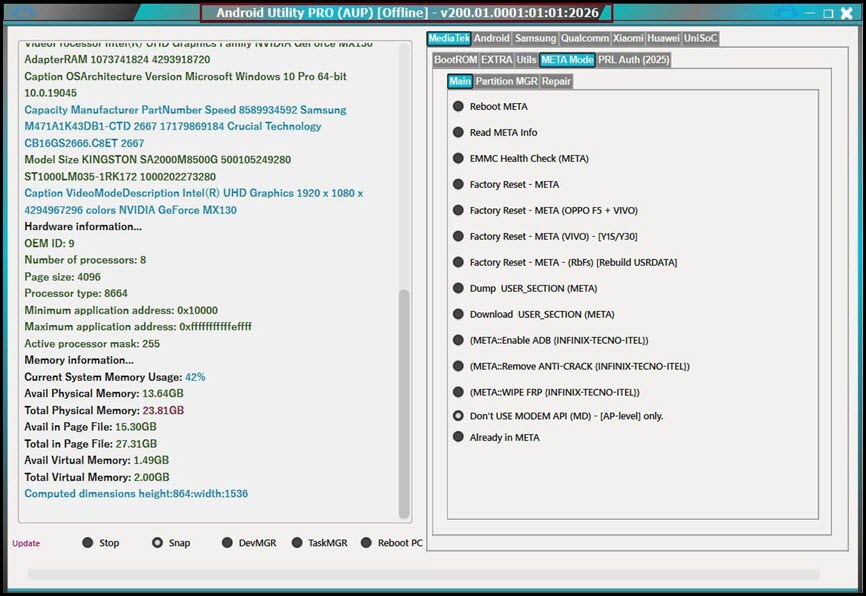Click the Android Utility PRO title text
The image size is (866, 596).
click(407, 12)
